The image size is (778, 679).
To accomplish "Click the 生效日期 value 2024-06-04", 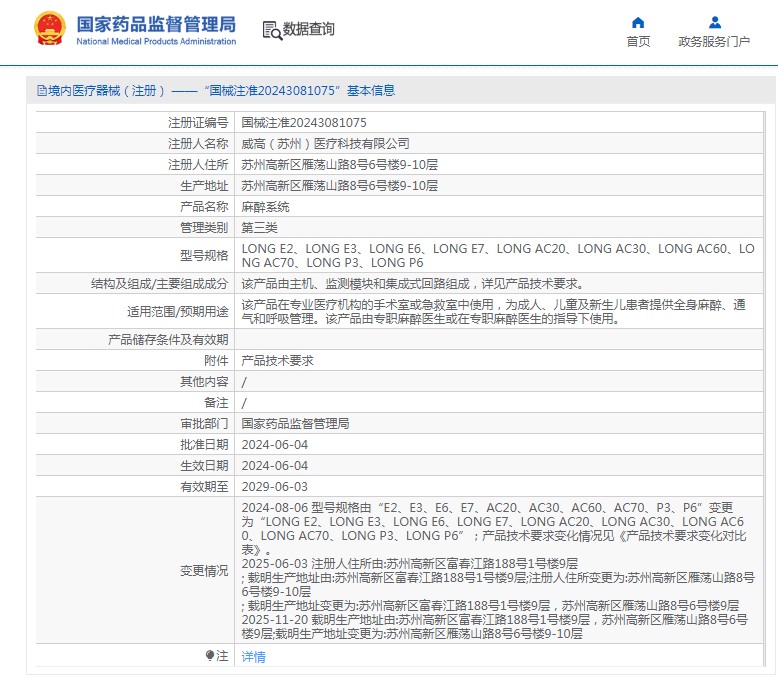I will 274,466.
